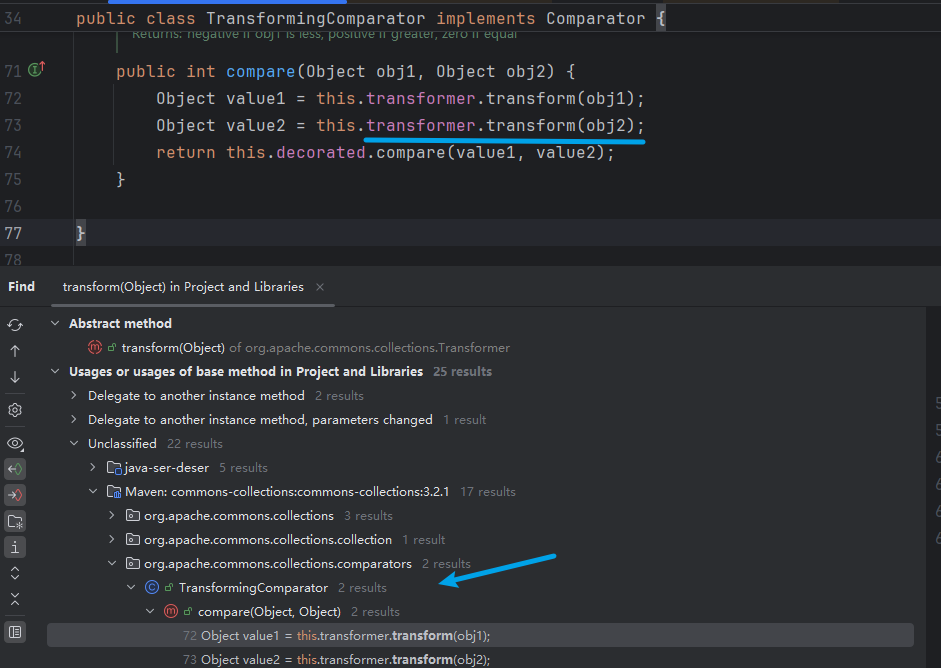Select java-ser-deser 5 results row
The width and height of the screenshot is (941, 668).
click(480, 468)
